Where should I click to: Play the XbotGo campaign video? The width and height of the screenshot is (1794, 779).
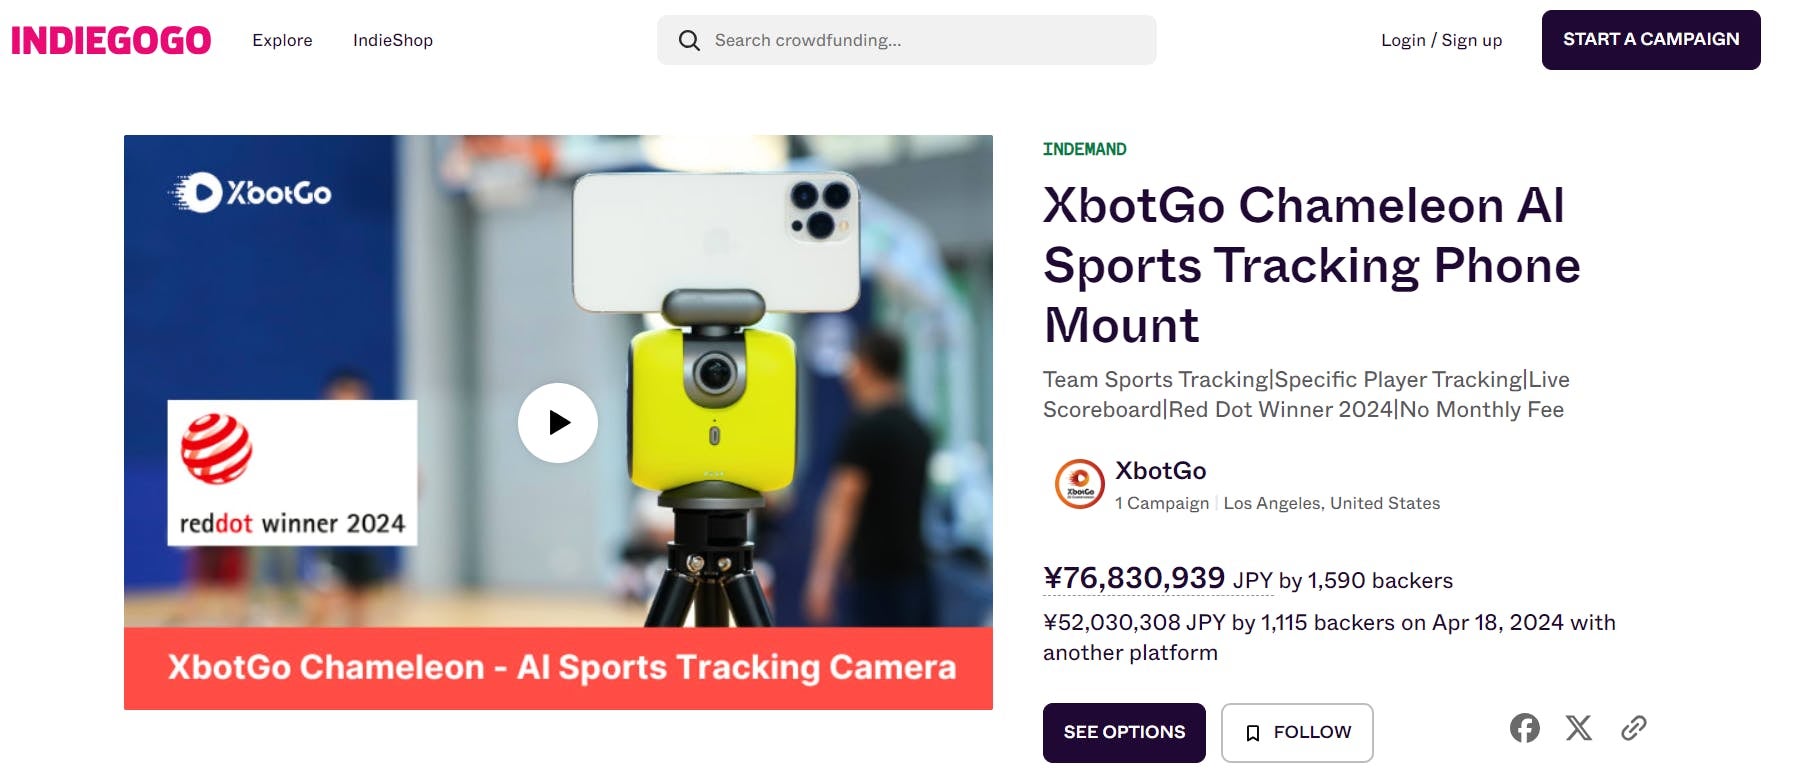558,423
